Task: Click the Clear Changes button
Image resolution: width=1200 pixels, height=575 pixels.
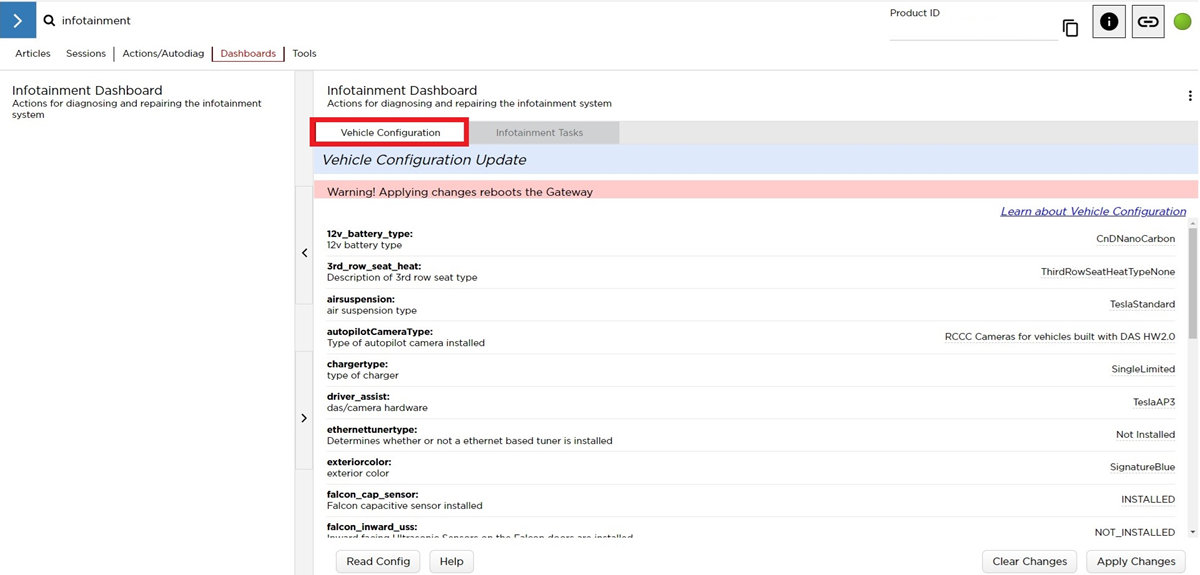Action: (1030, 561)
